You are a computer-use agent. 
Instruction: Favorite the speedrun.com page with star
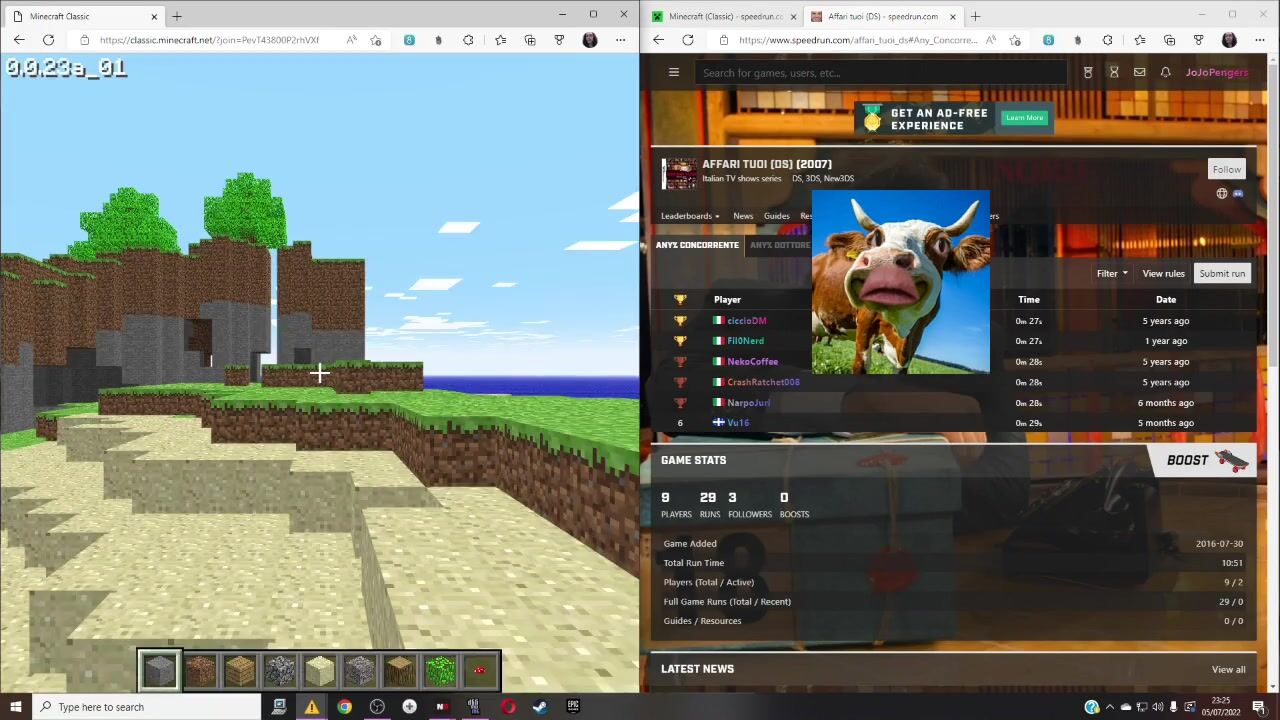(1015, 40)
